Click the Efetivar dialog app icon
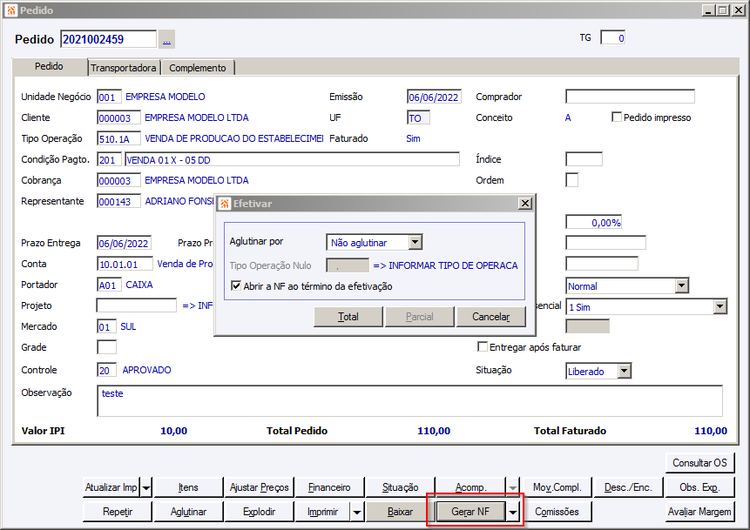 (x=224, y=204)
